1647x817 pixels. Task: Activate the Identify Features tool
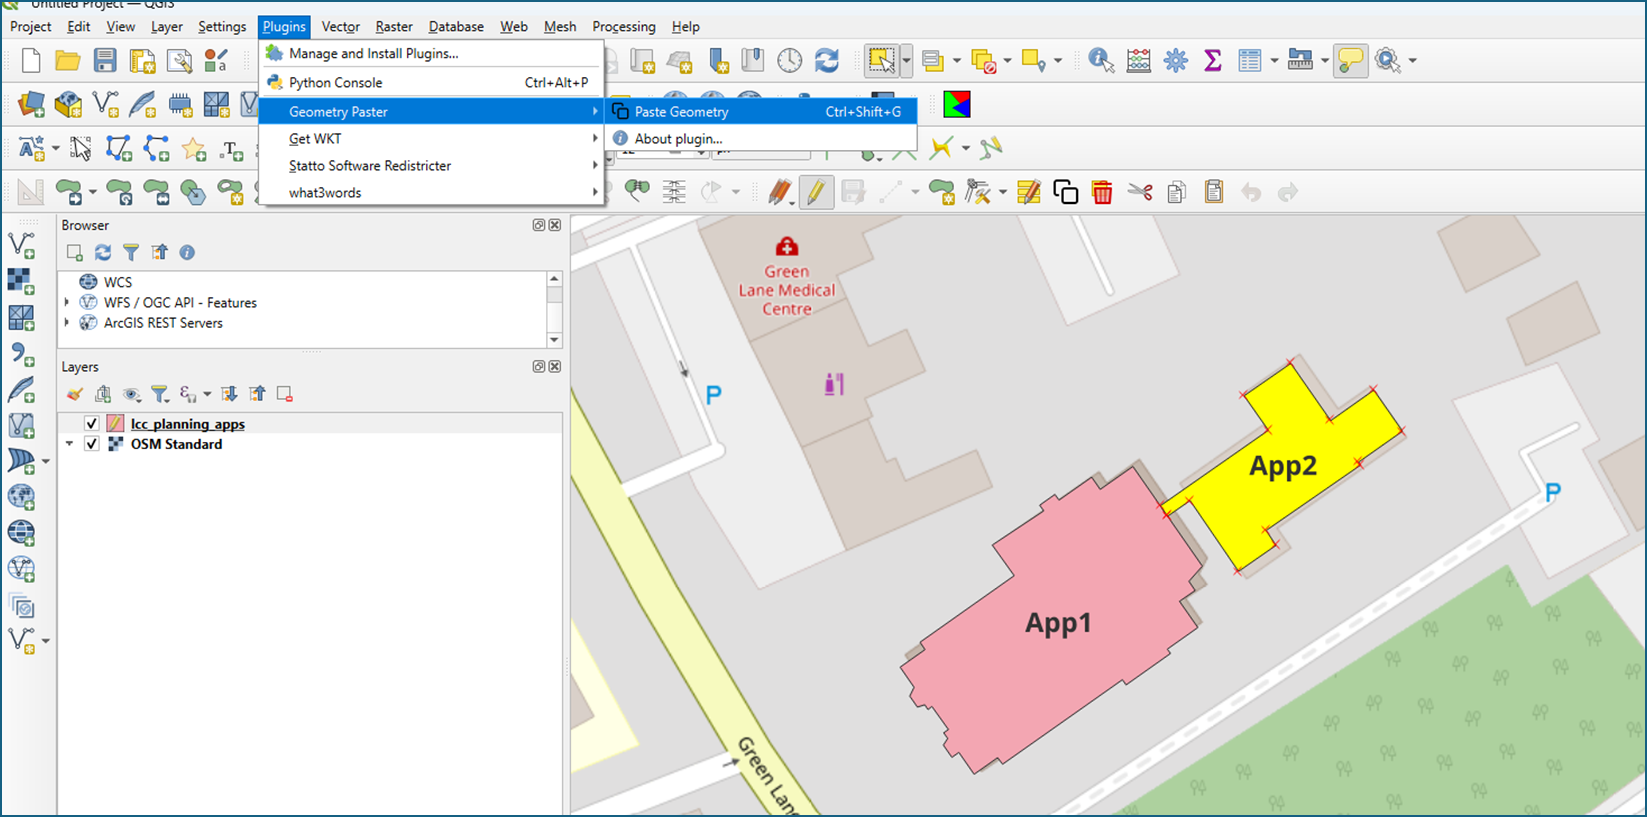[1101, 61]
